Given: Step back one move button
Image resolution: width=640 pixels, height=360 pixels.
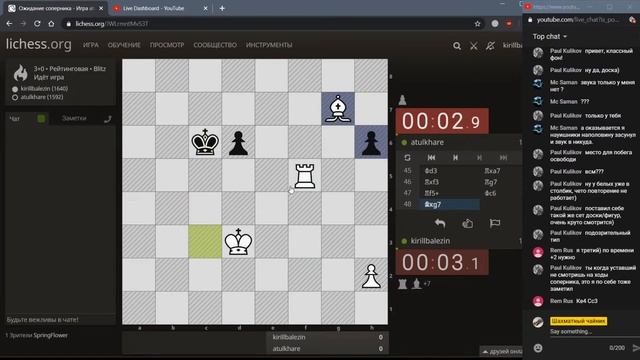Looking at the screenshot, I should pyautogui.click(x=456, y=158).
